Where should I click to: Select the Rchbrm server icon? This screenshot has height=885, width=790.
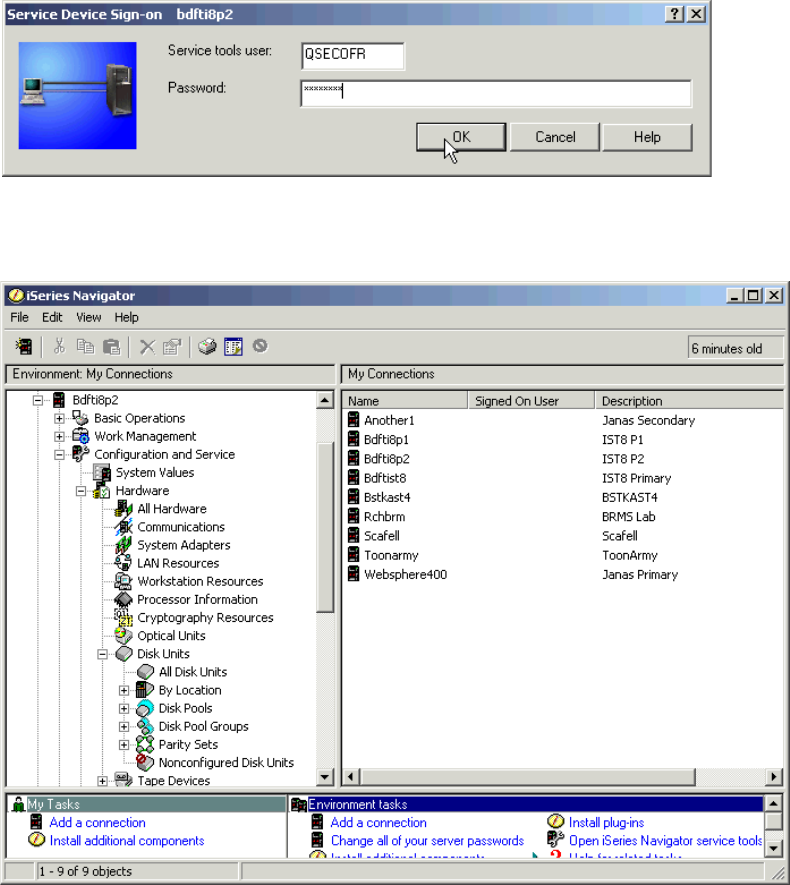353,516
